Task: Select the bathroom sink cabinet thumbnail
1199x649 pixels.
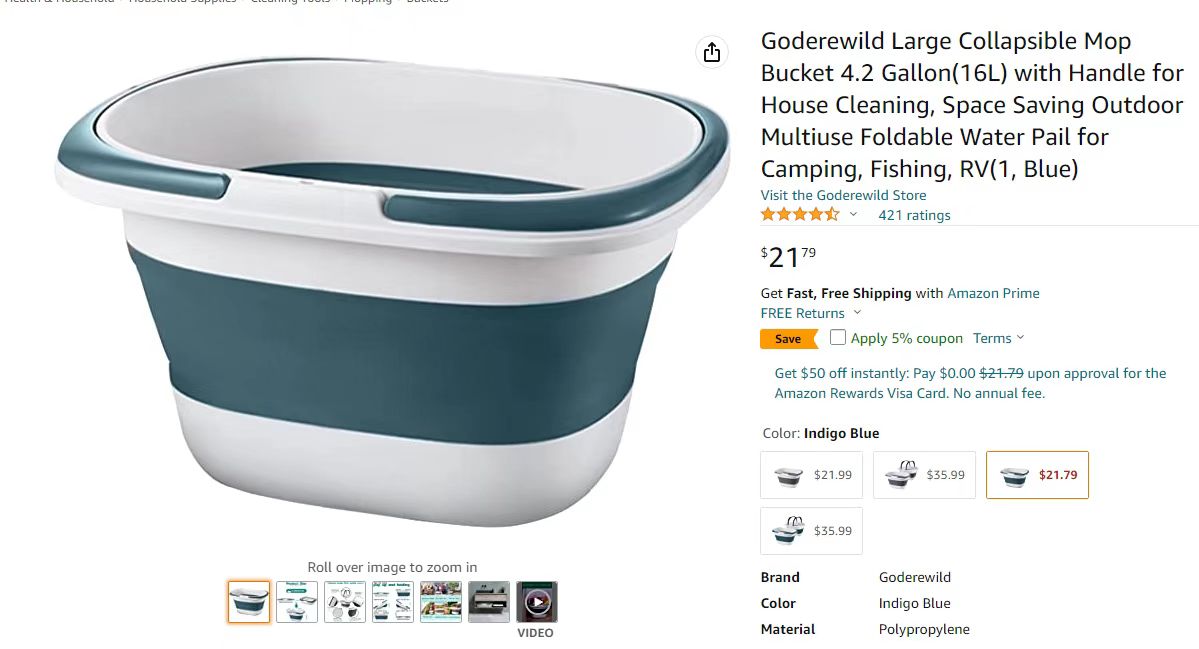Action: [x=489, y=602]
